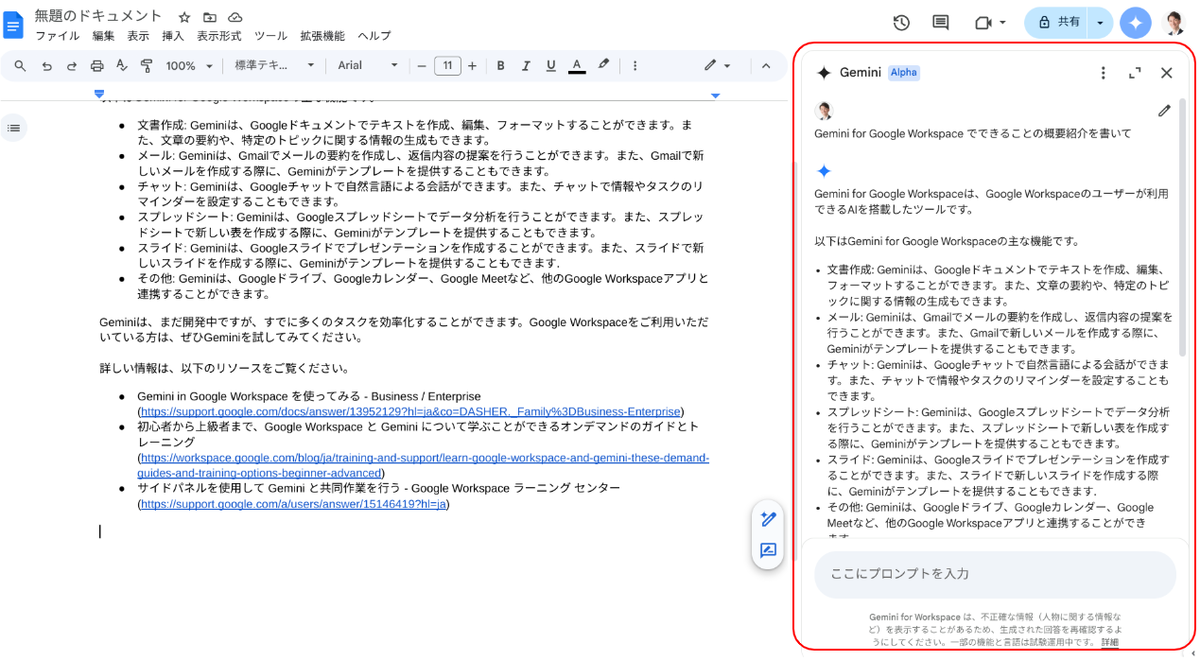Screen dimensions: 1200x661
Task: Click the add comment floating button
Action: [x=768, y=550]
